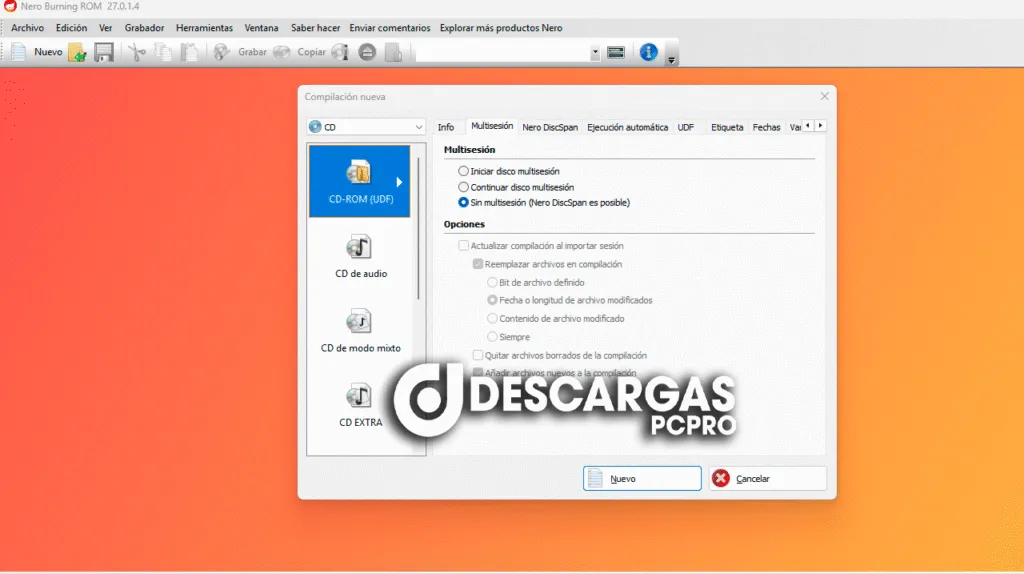Select the CD-ROM (UDF) compilation type
Screen dimensions: 1024x574
[x=359, y=180]
